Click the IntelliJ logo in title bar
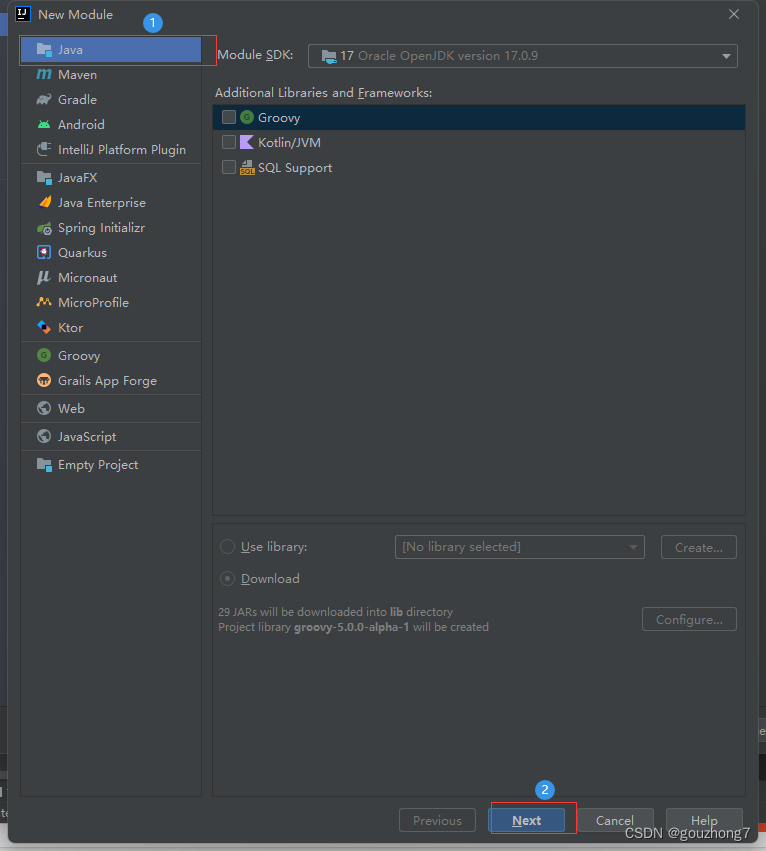The height and width of the screenshot is (851, 766). [22, 14]
